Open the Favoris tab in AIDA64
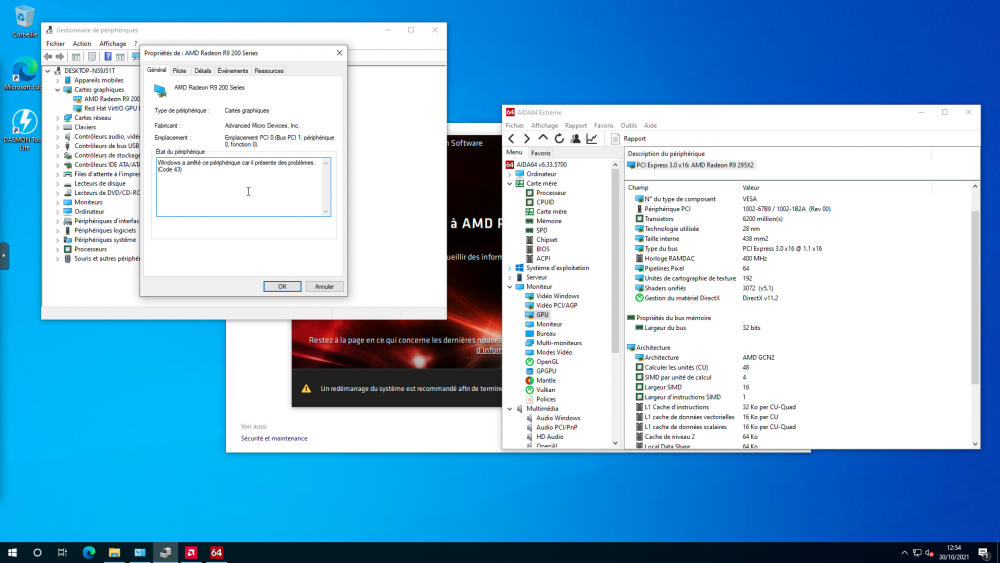Image resolution: width=1000 pixels, height=563 pixels. [540, 153]
